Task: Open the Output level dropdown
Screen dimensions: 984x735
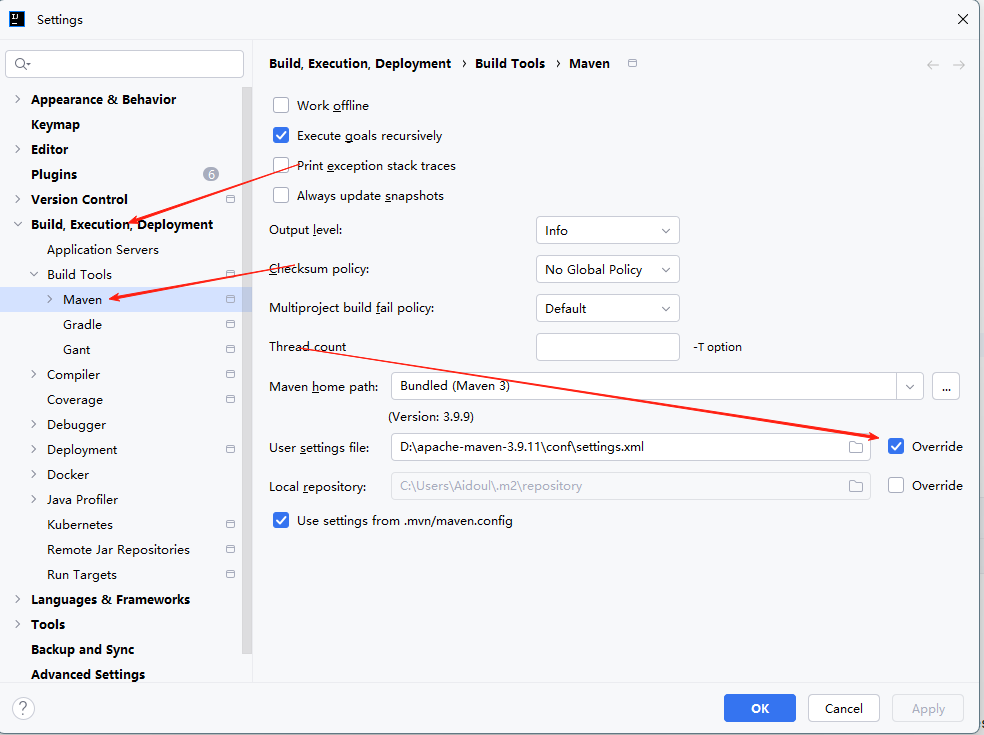Action: (607, 230)
